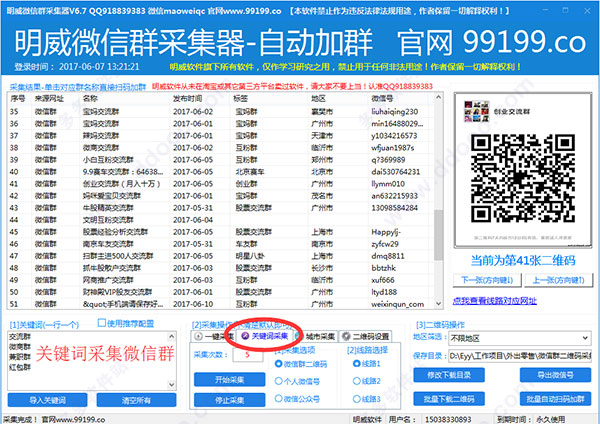Select the 线路3 route option

(351, 398)
